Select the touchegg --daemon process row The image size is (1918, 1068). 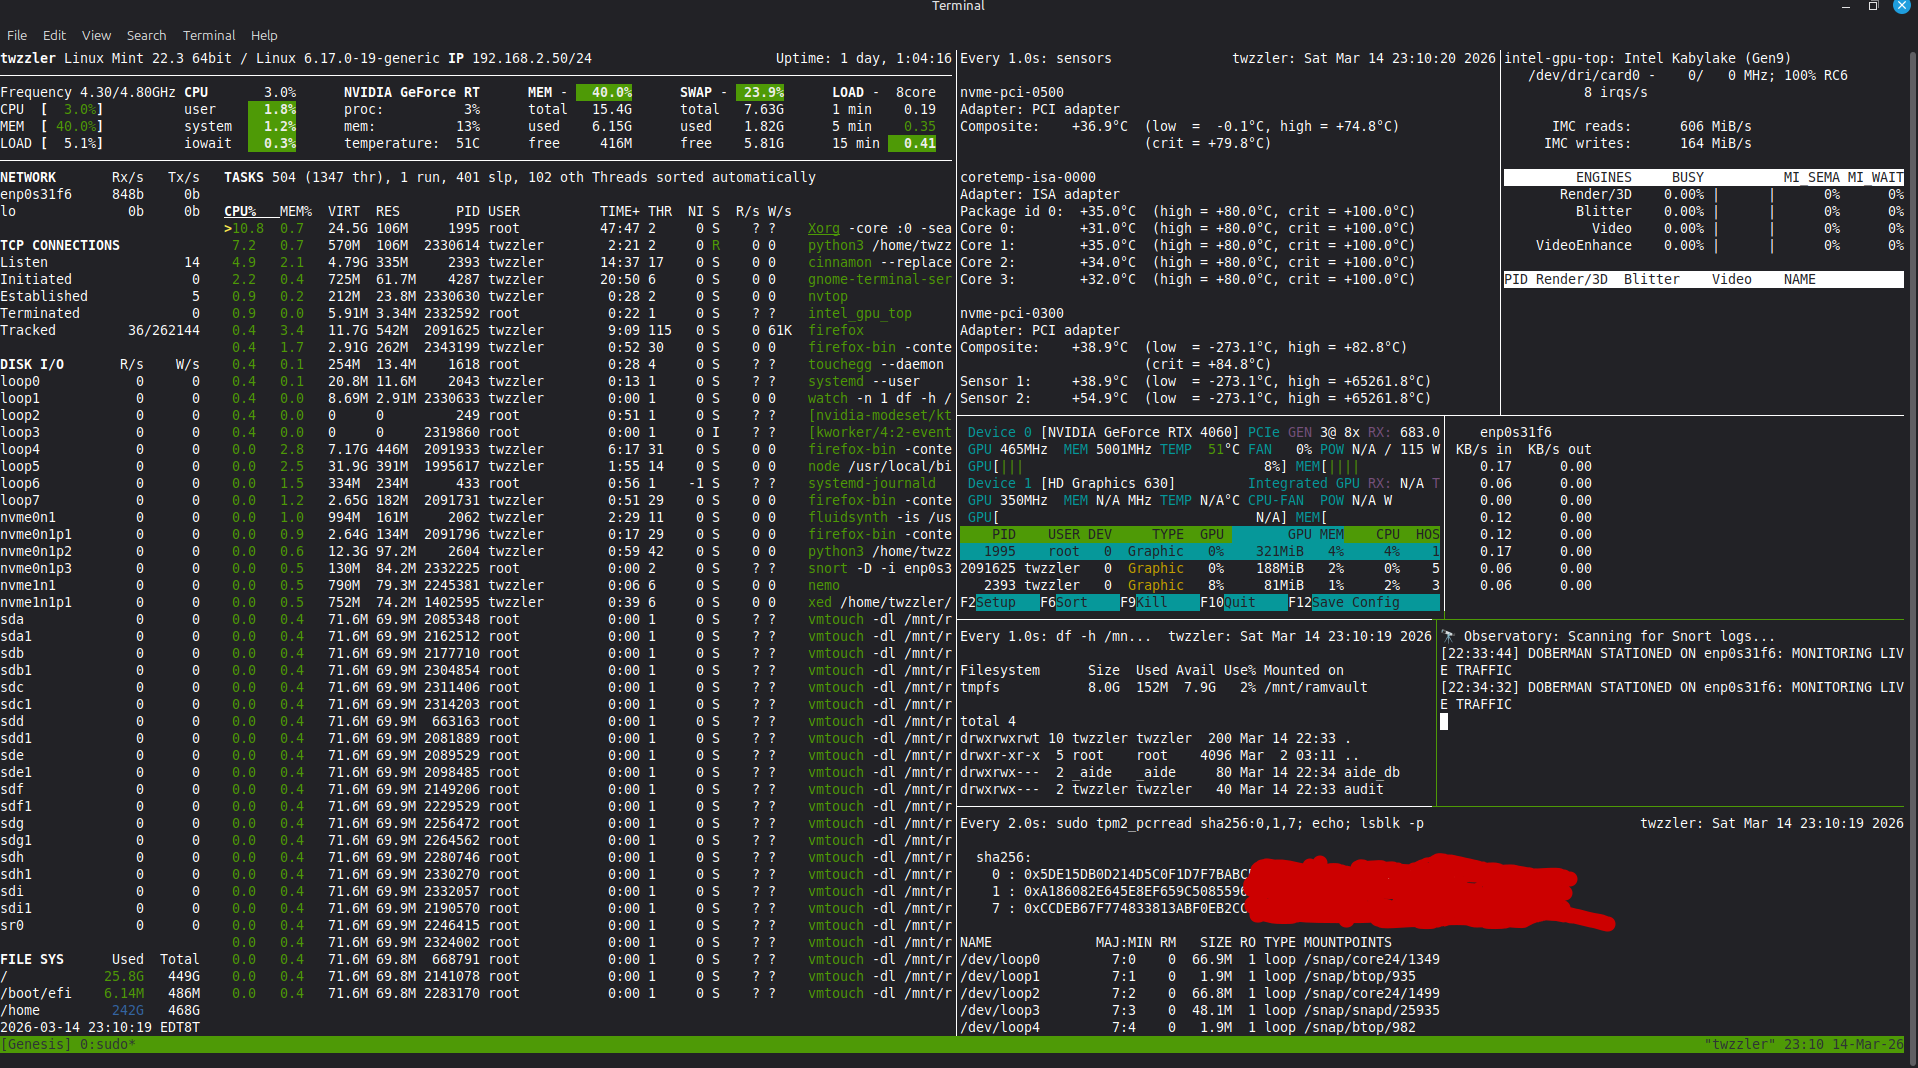(x=588, y=364)
